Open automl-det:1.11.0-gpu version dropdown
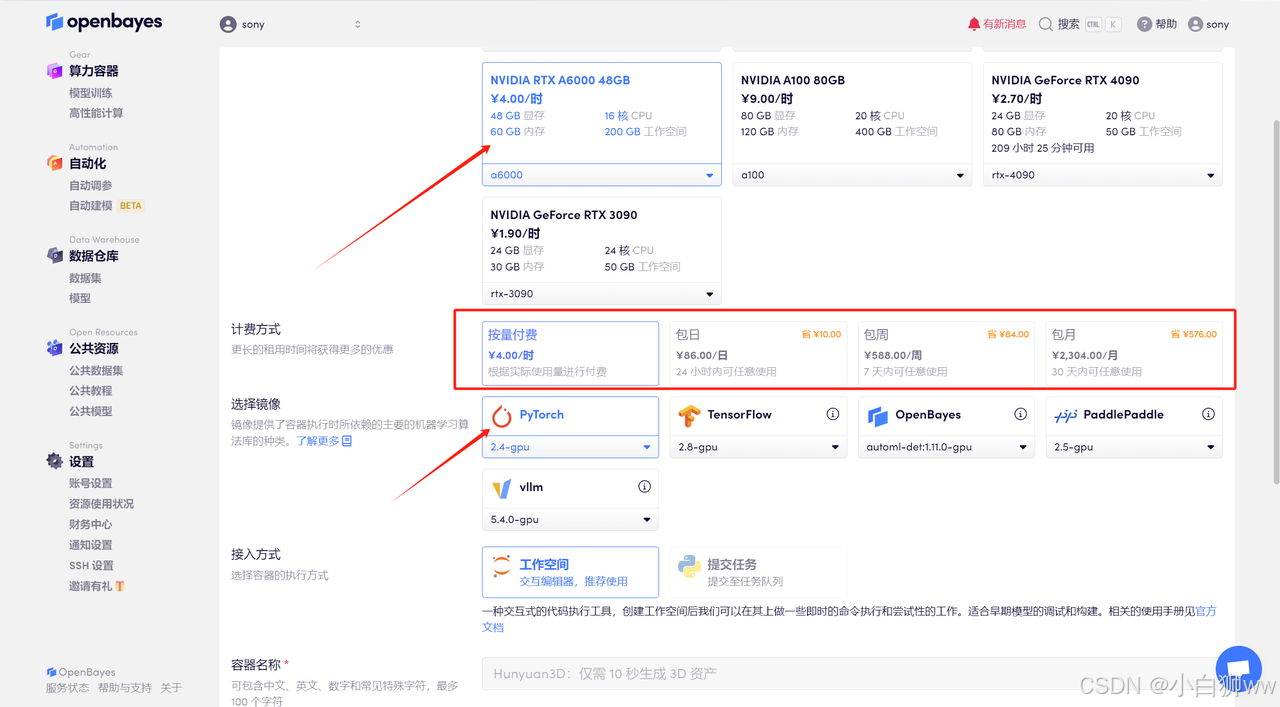The image size is (1280, 707). (x=946, y=447)
